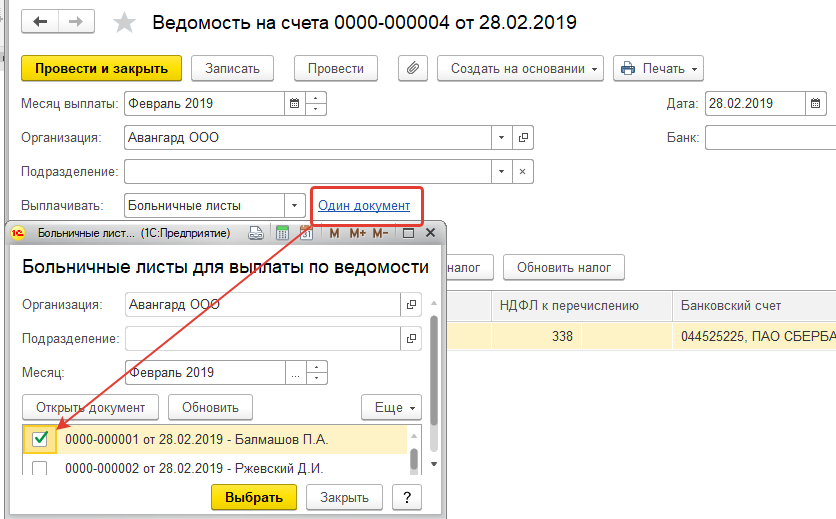This screenshot has height=519, width=836.
Task: Click into the Дата field 28.02.2019
Action: point(755,103)
